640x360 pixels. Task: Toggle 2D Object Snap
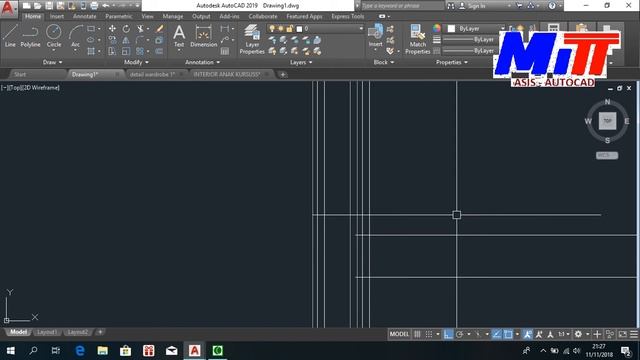tap(508, 334)
